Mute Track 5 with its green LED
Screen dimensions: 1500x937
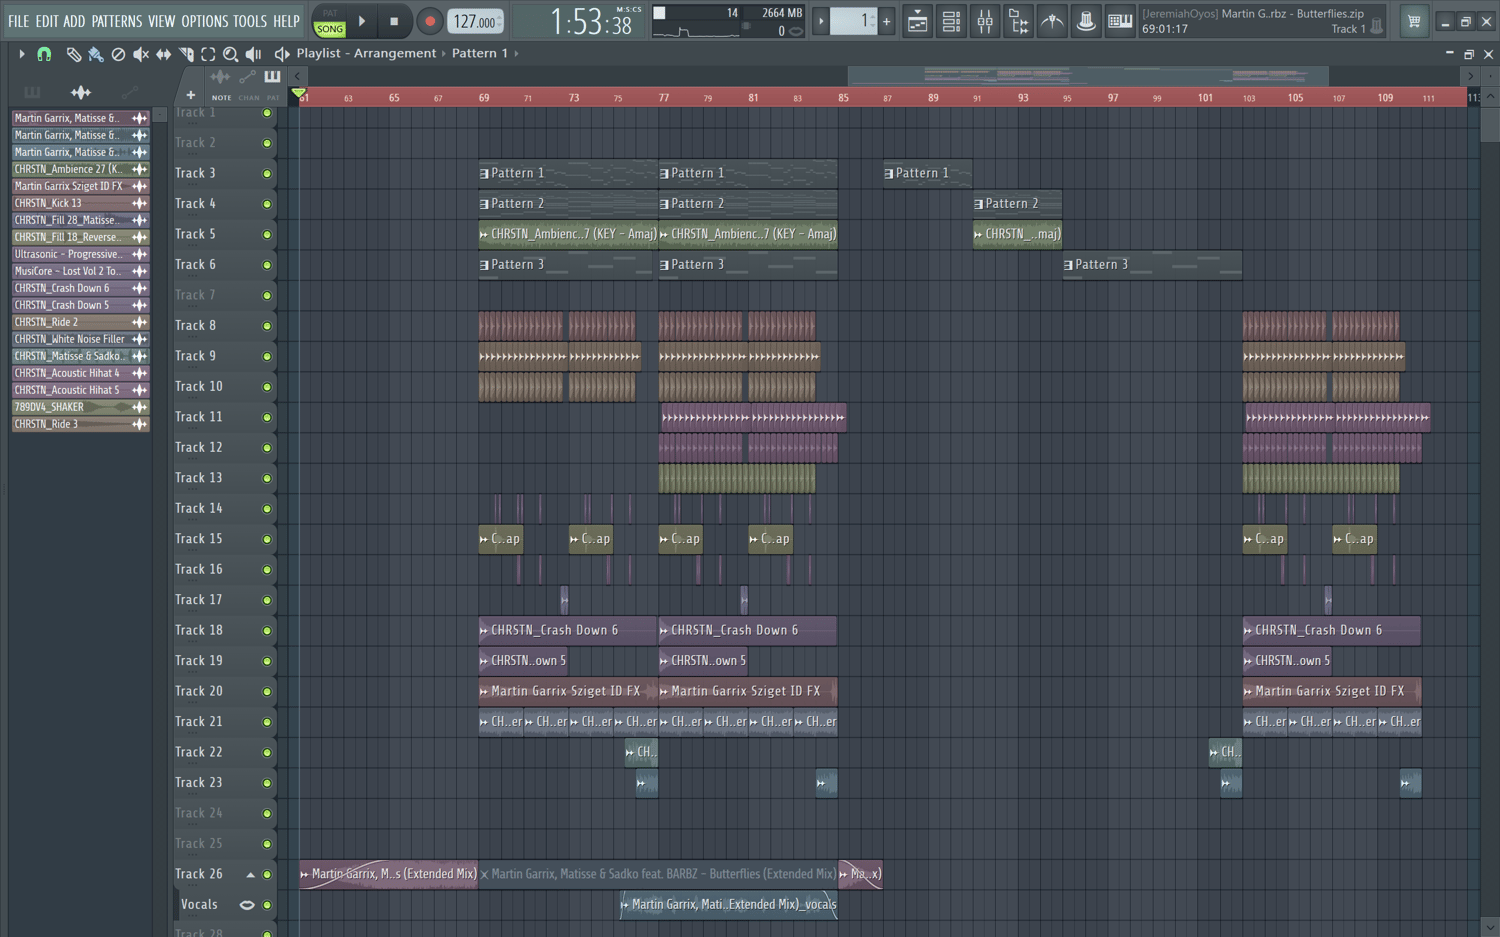tap(267, 235)
